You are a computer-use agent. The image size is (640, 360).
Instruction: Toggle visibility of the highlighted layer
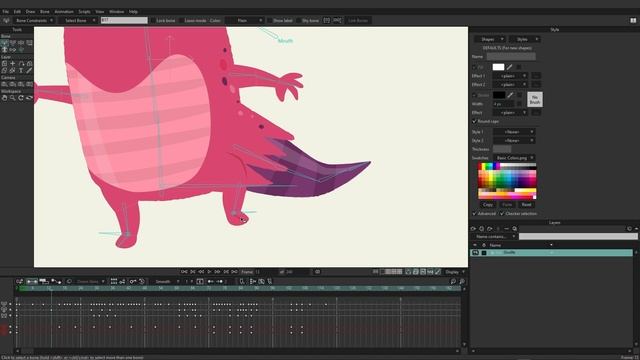point(475,253)
